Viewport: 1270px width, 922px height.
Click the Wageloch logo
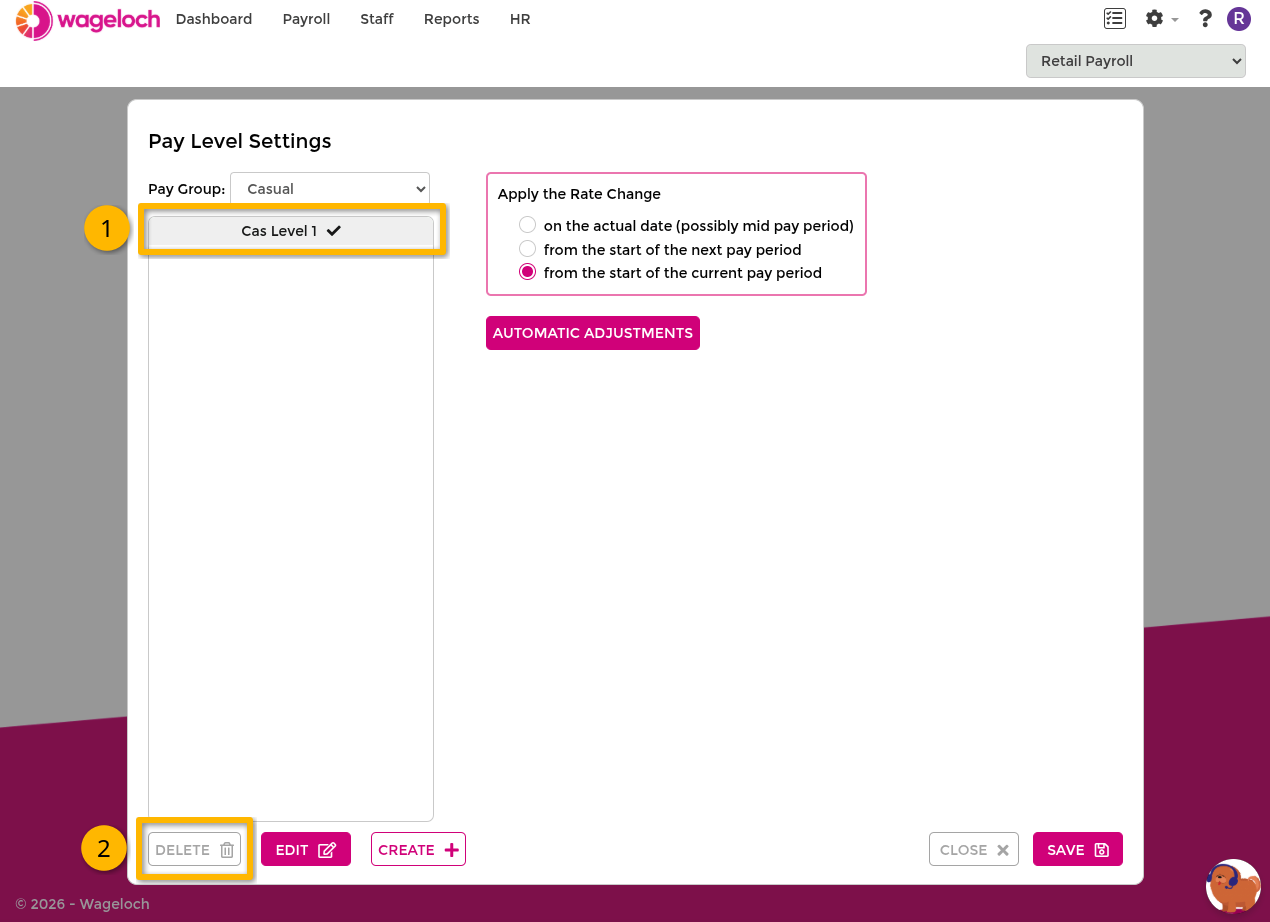click(x=88, y=20)
